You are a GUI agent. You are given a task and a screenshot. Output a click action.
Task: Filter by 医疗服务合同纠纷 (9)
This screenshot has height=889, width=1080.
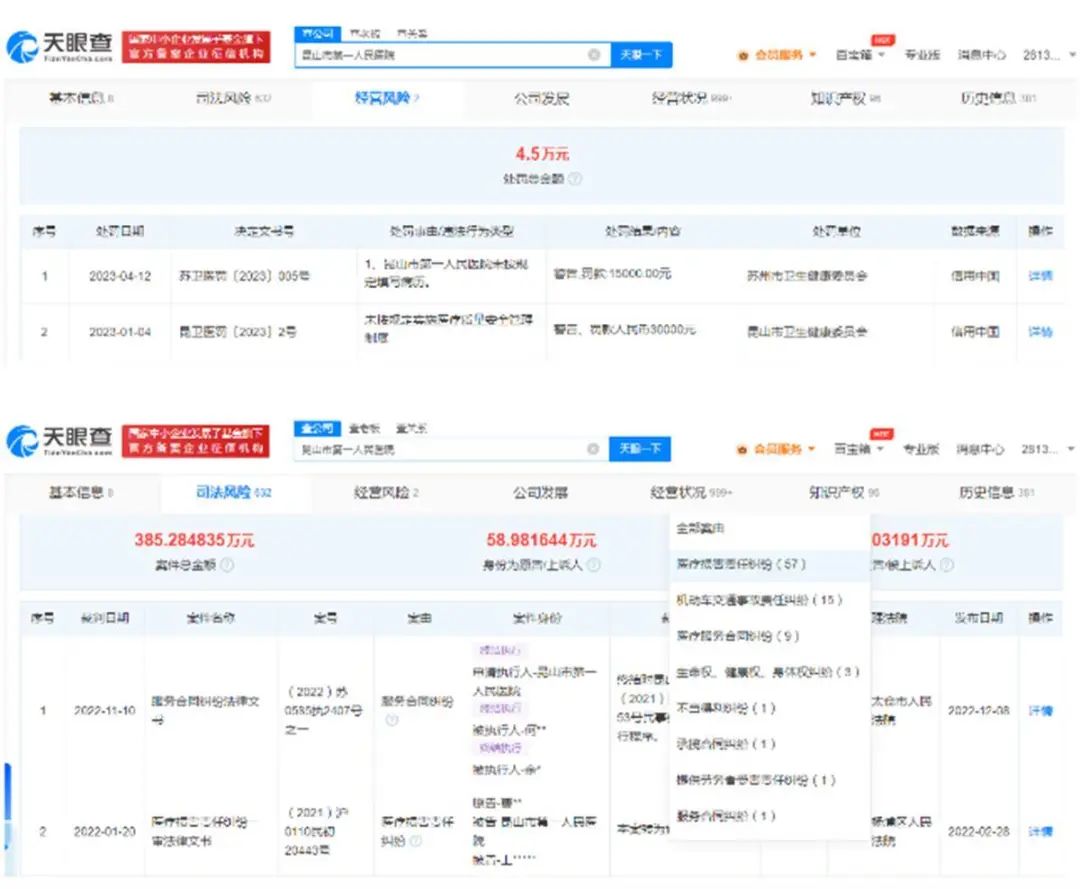click(x=770, y=636)
